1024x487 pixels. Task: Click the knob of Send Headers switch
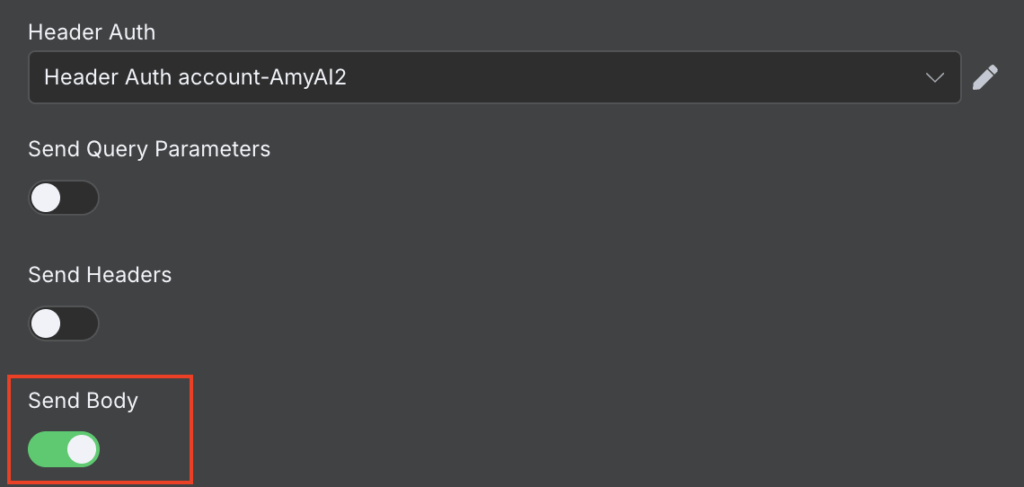point(46,323)
